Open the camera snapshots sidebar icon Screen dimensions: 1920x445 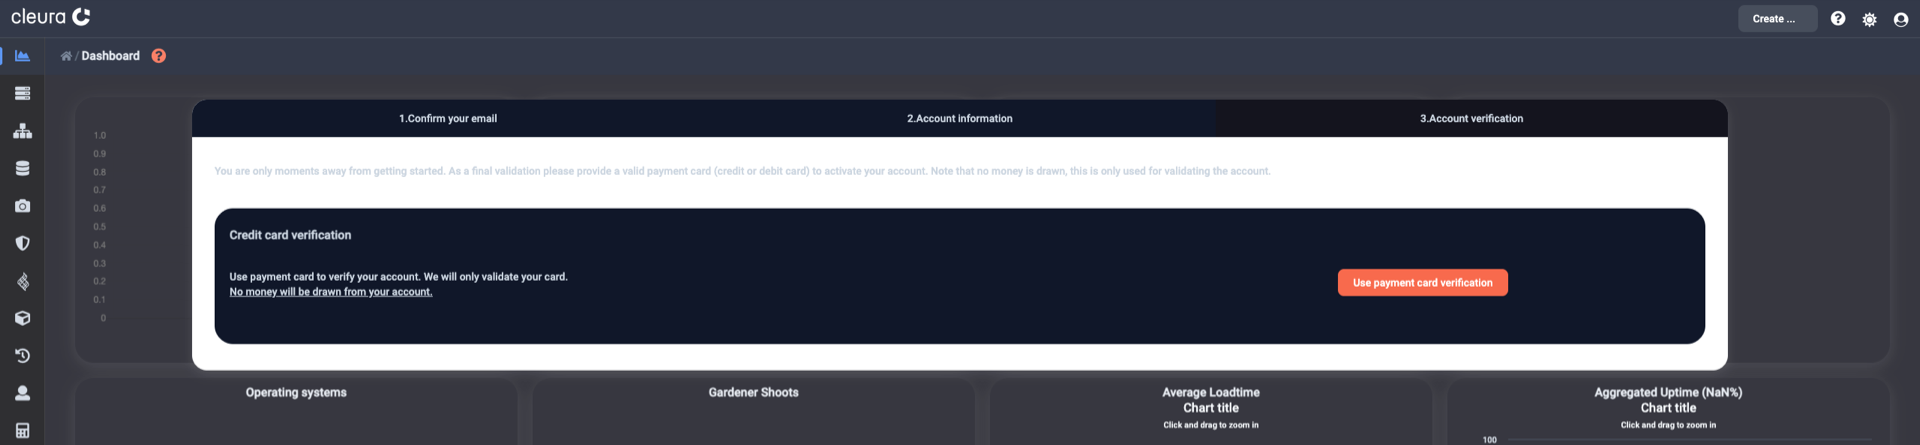[x=22, y=206]
